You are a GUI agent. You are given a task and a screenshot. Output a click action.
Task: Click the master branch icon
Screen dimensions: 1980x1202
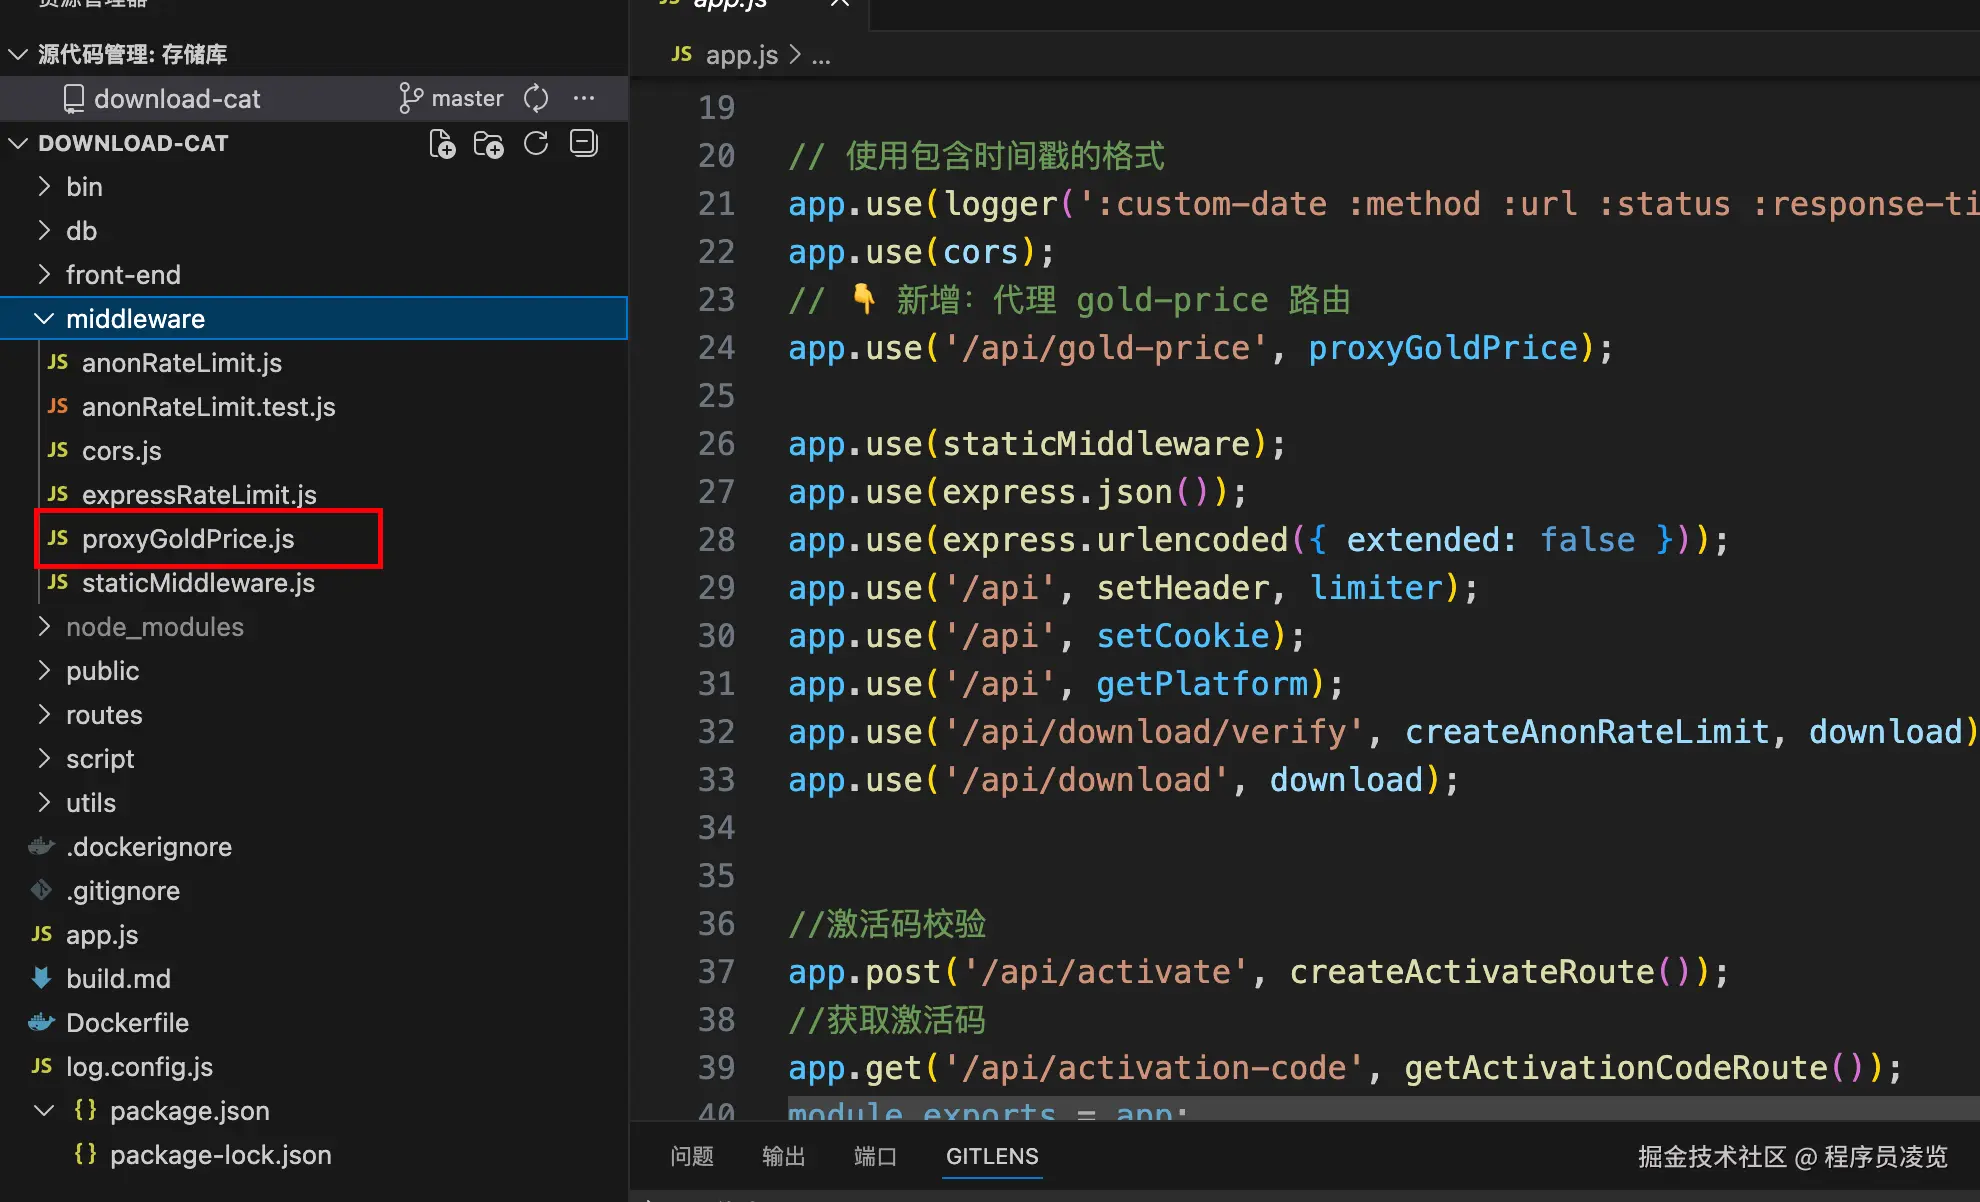tap(410, 98)
